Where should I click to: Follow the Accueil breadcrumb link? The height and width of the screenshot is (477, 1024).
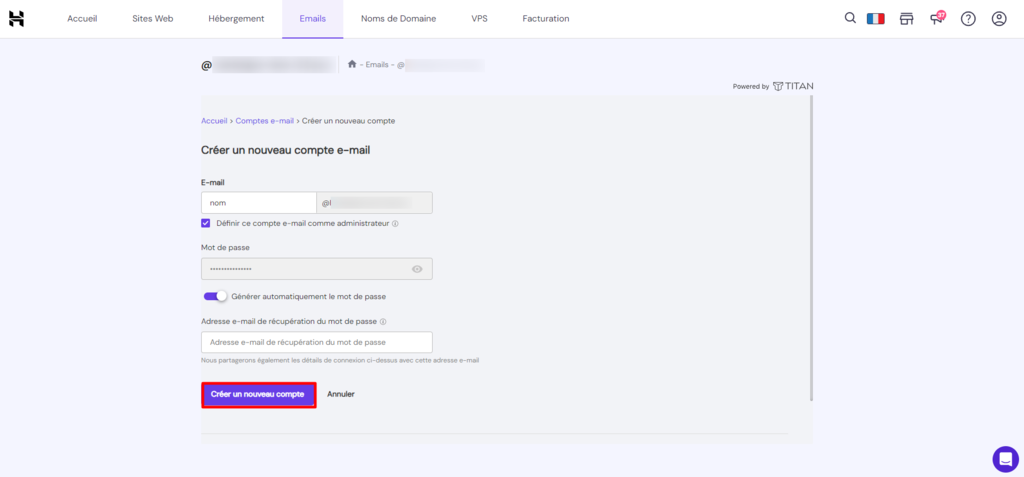(x=214, y=121)
